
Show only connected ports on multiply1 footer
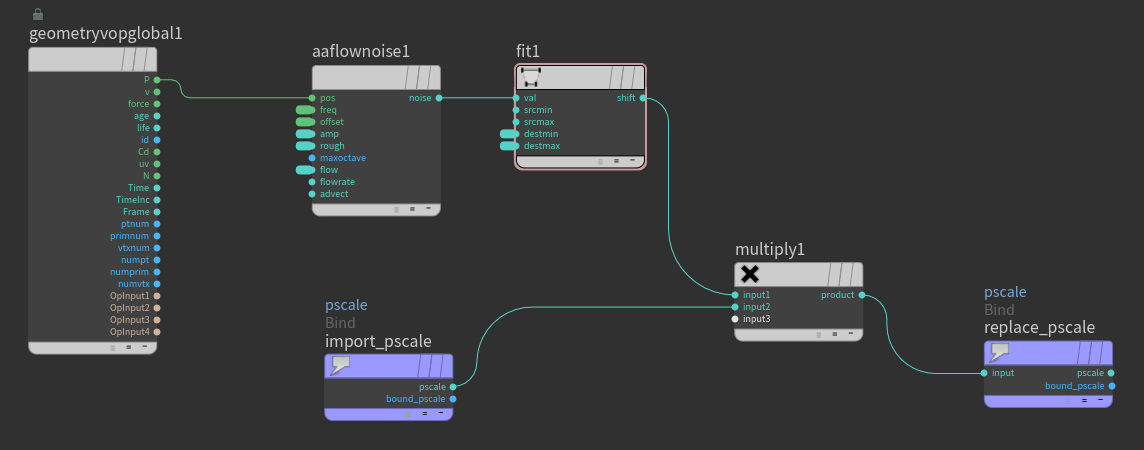pos(835,334)
